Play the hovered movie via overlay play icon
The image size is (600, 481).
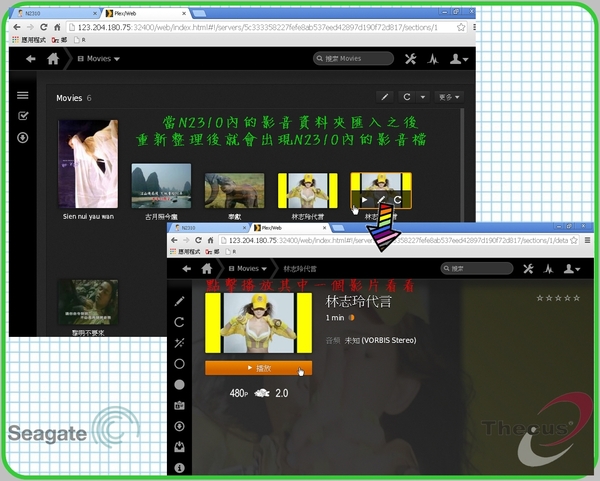364,200
